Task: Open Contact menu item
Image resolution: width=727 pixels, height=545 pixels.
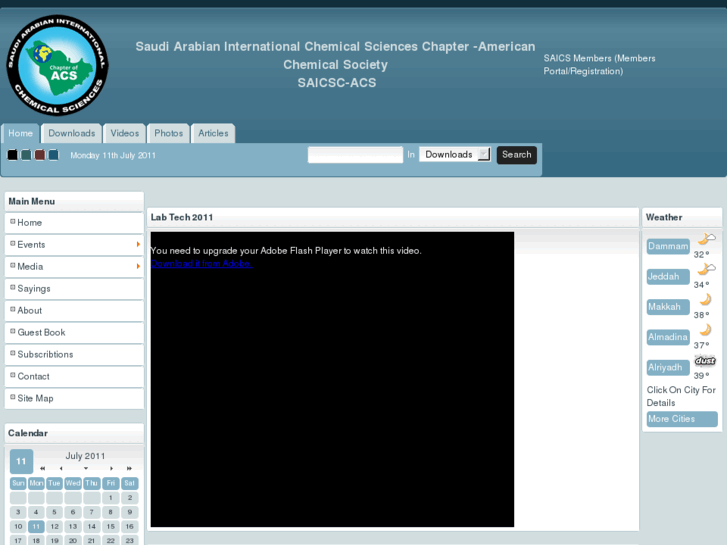Action: [x=74, y=377]
